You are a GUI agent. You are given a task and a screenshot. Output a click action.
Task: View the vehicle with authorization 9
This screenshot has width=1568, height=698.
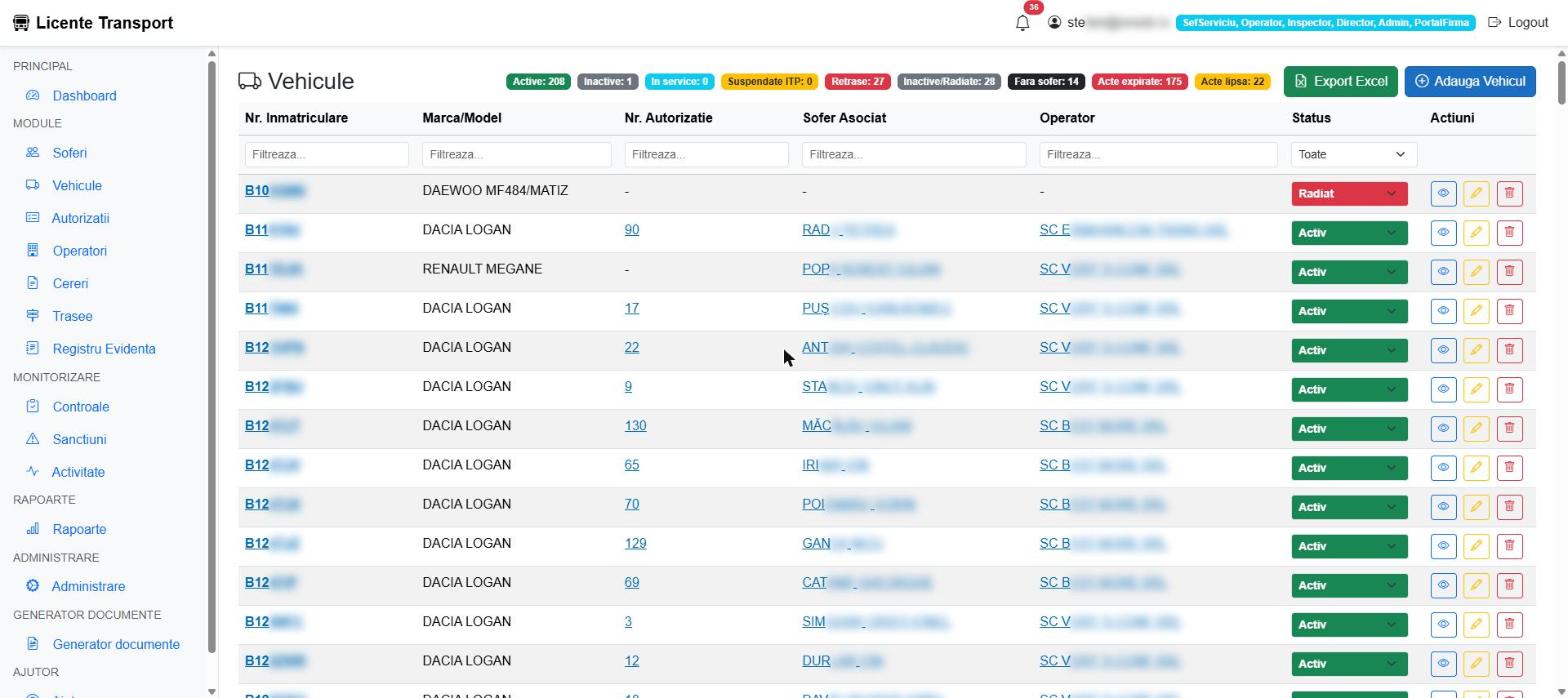(1443, 389)
